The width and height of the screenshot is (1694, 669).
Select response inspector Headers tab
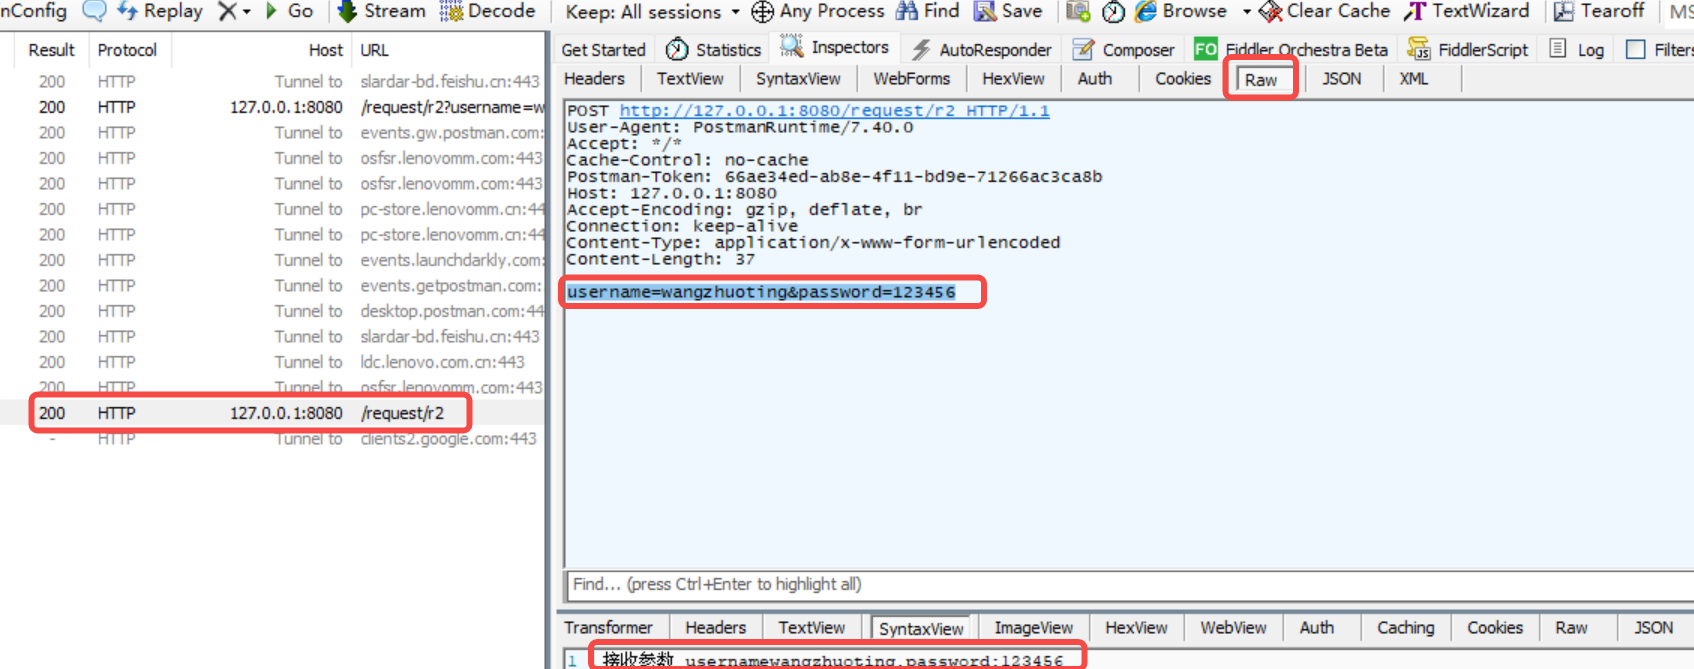tap(715, 627)
